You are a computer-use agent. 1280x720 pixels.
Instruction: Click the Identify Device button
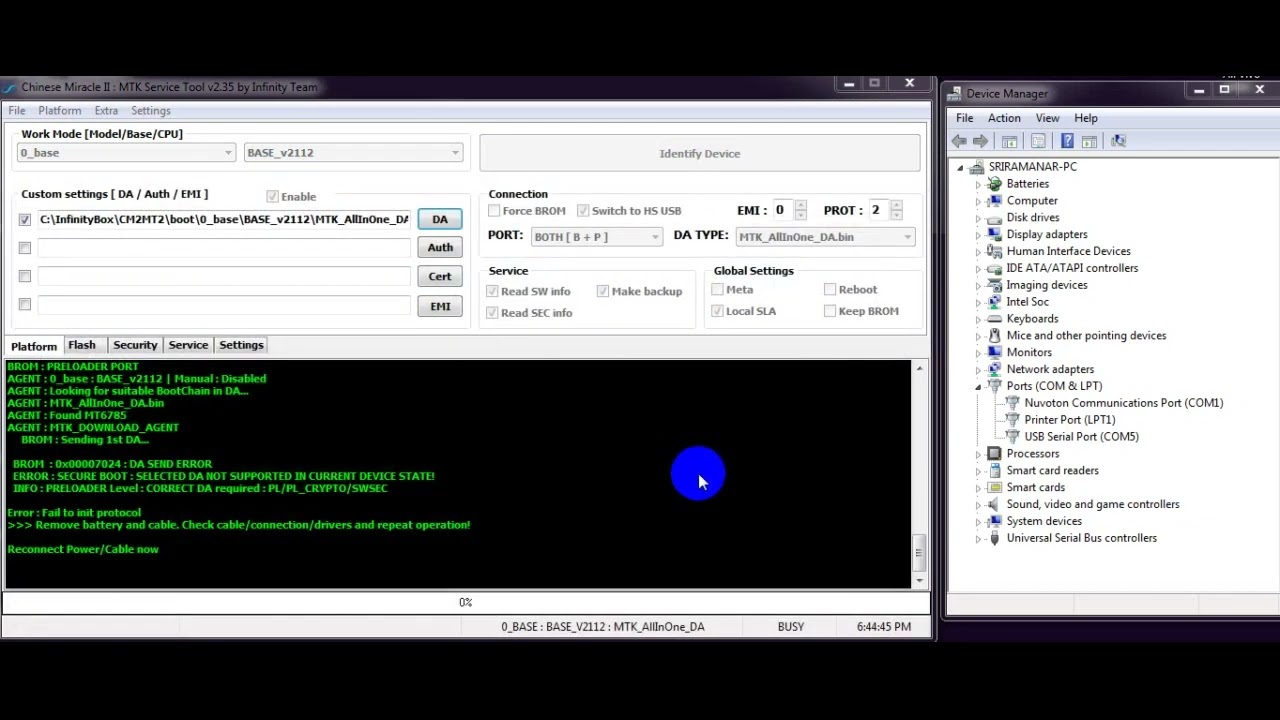point(700,153)
